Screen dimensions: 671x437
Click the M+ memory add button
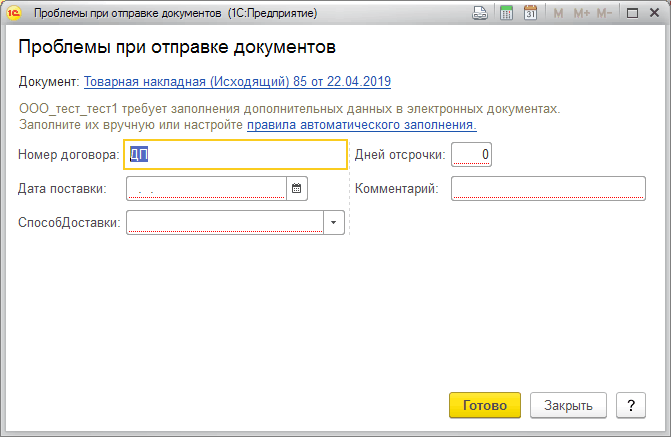coord(581,14)
